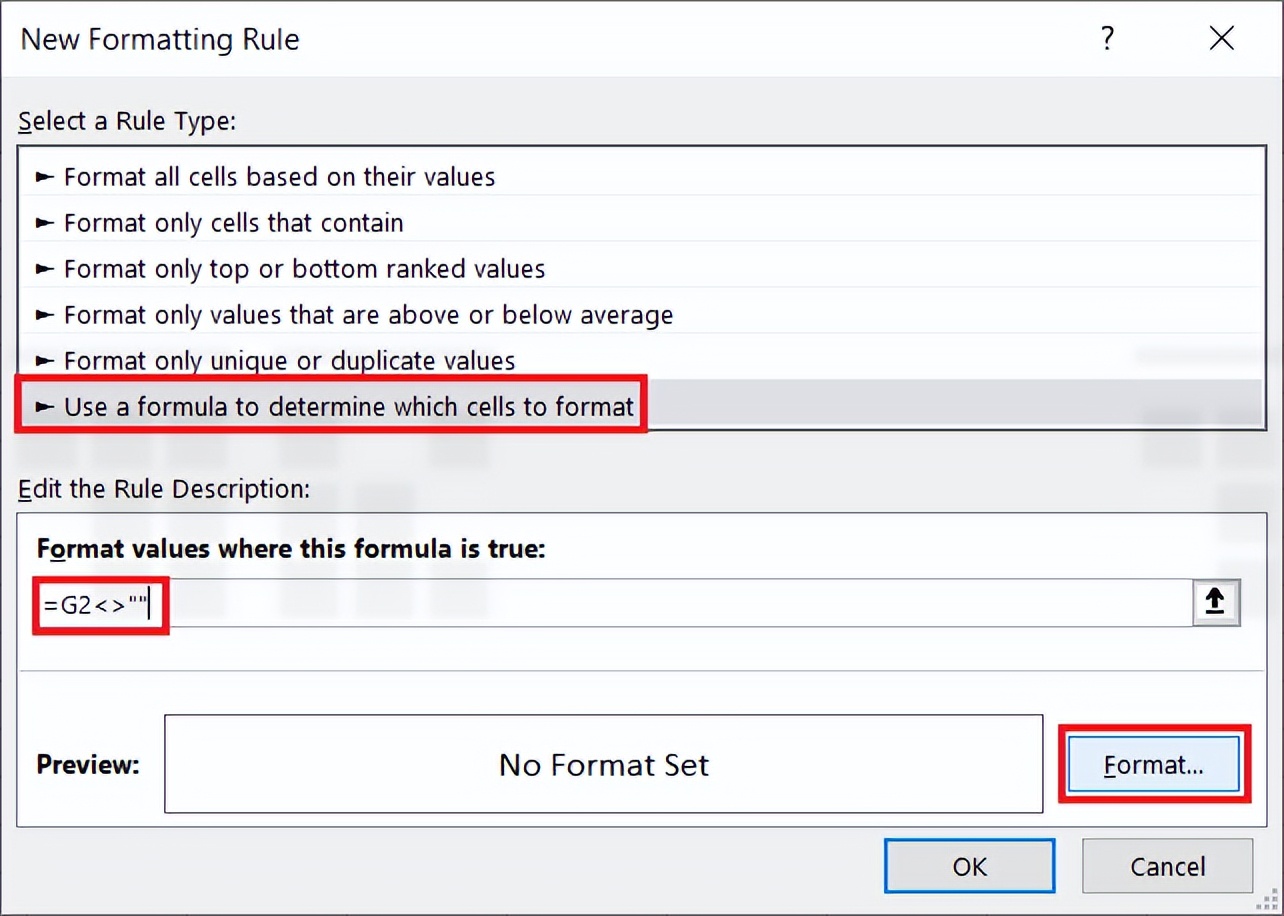Choose "Format only unique or duplicate values"
The image size is (1284, 916).
290,360
